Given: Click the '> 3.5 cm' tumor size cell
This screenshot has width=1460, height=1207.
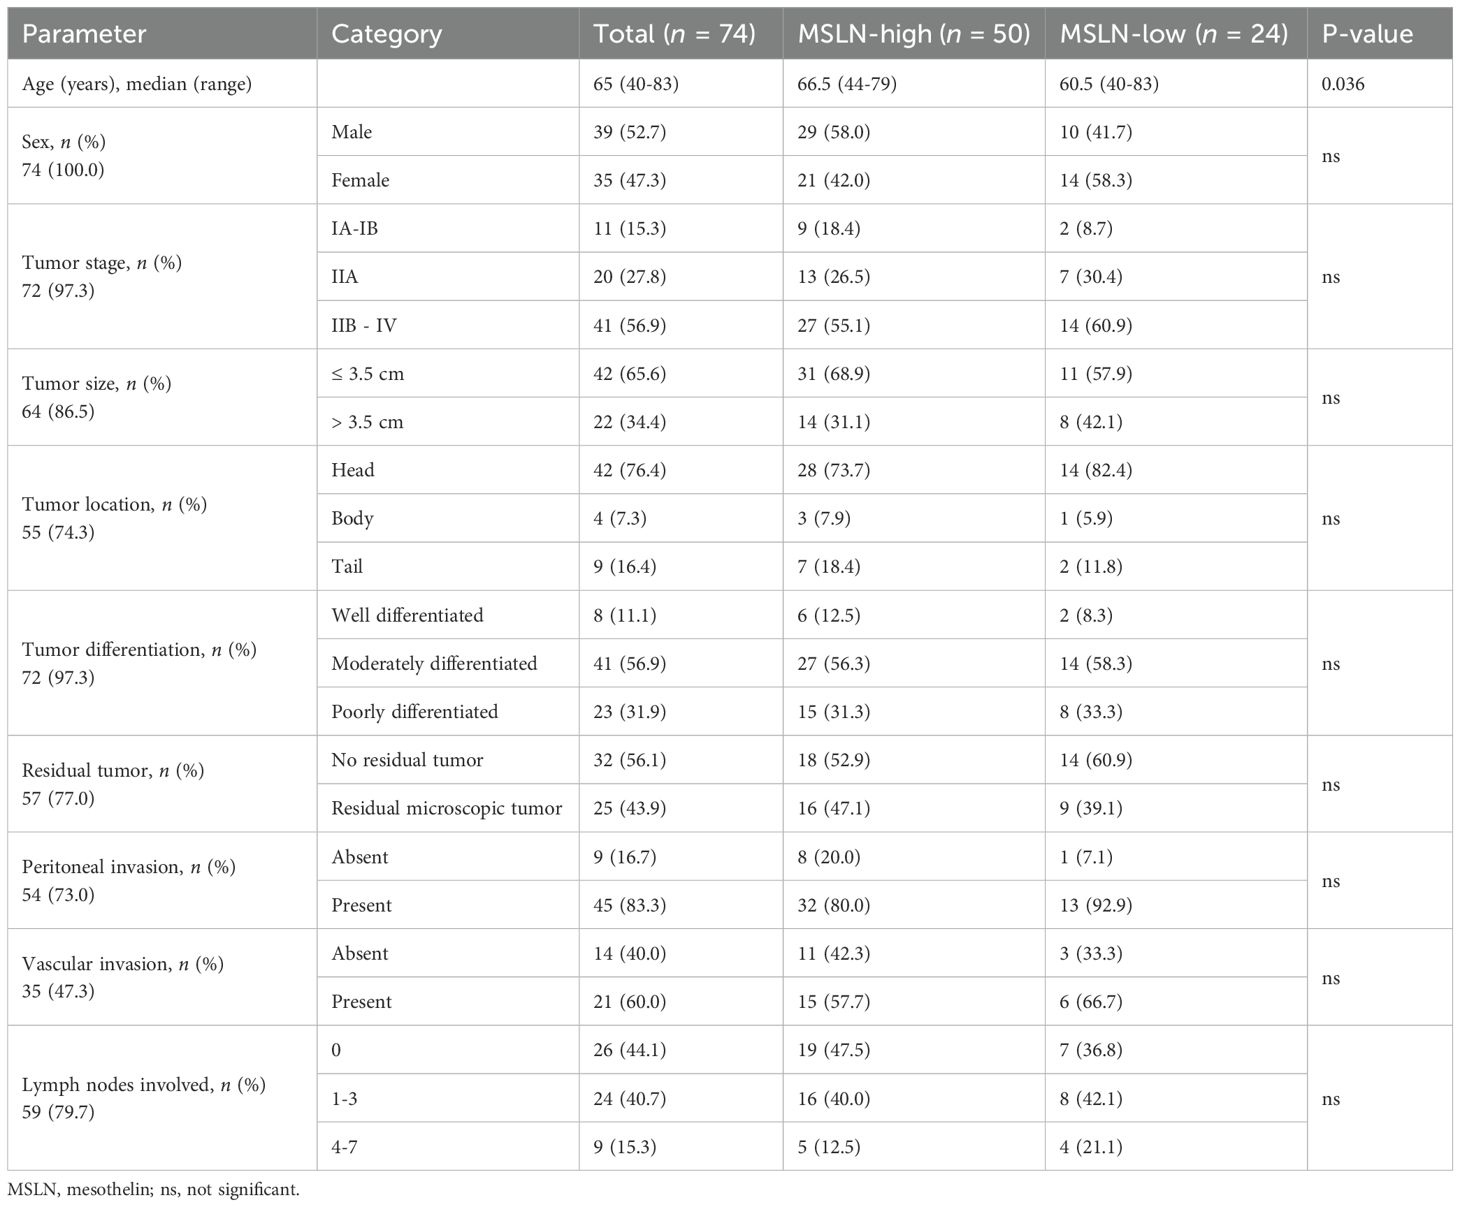Looking at the screenshot, I should (368, 422).
